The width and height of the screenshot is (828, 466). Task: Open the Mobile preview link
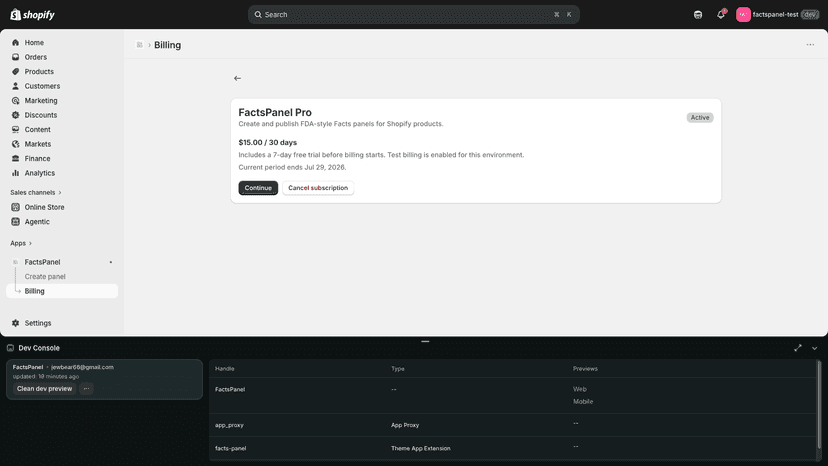[583, 402]
